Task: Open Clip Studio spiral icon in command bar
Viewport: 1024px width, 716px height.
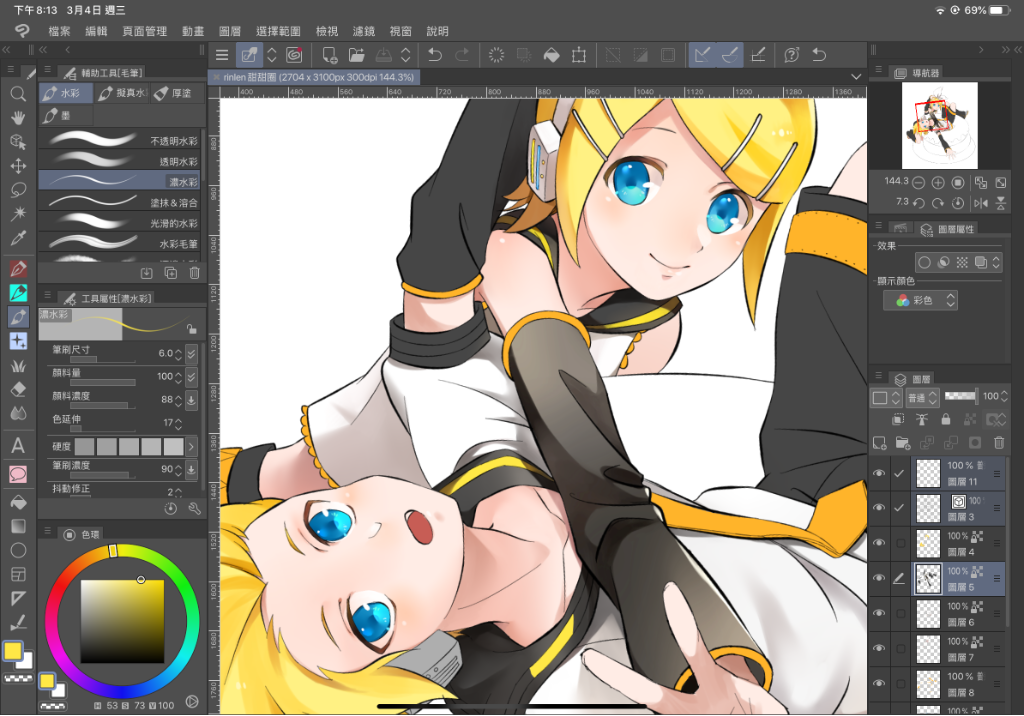Action: pyautogui.click(x=295, y=55)
